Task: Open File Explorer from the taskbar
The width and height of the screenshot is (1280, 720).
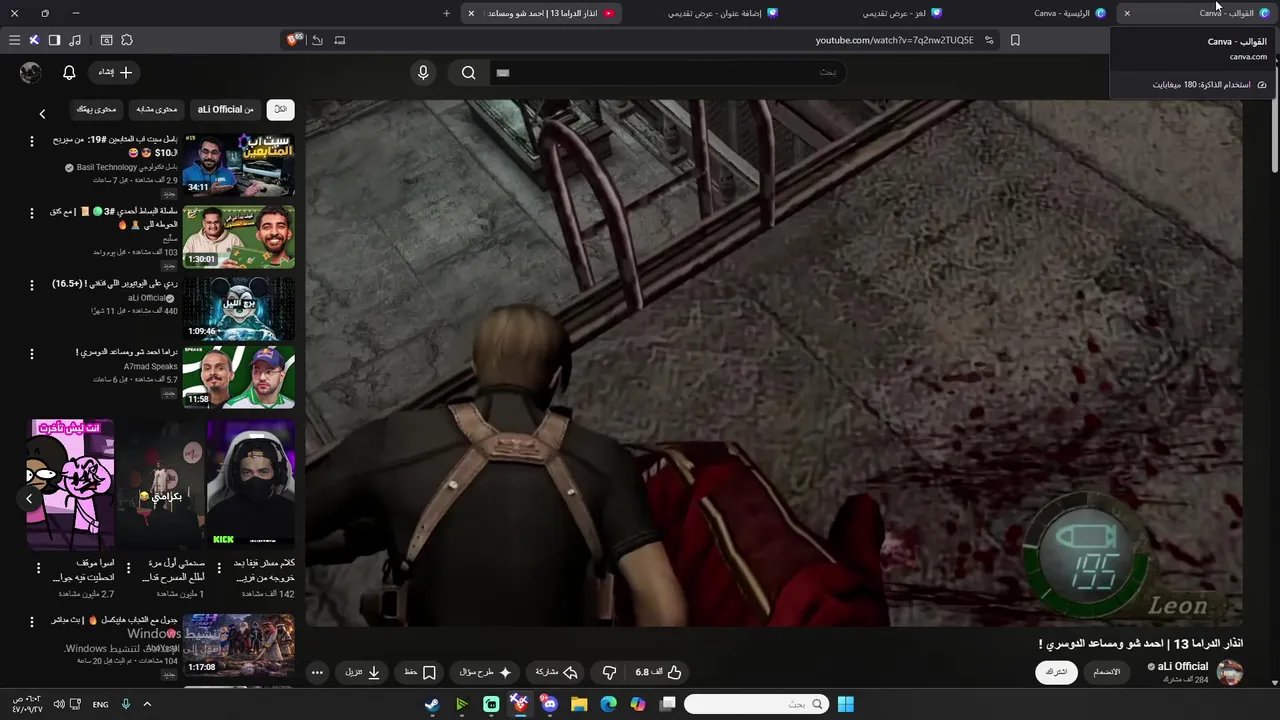Action: 579,704
